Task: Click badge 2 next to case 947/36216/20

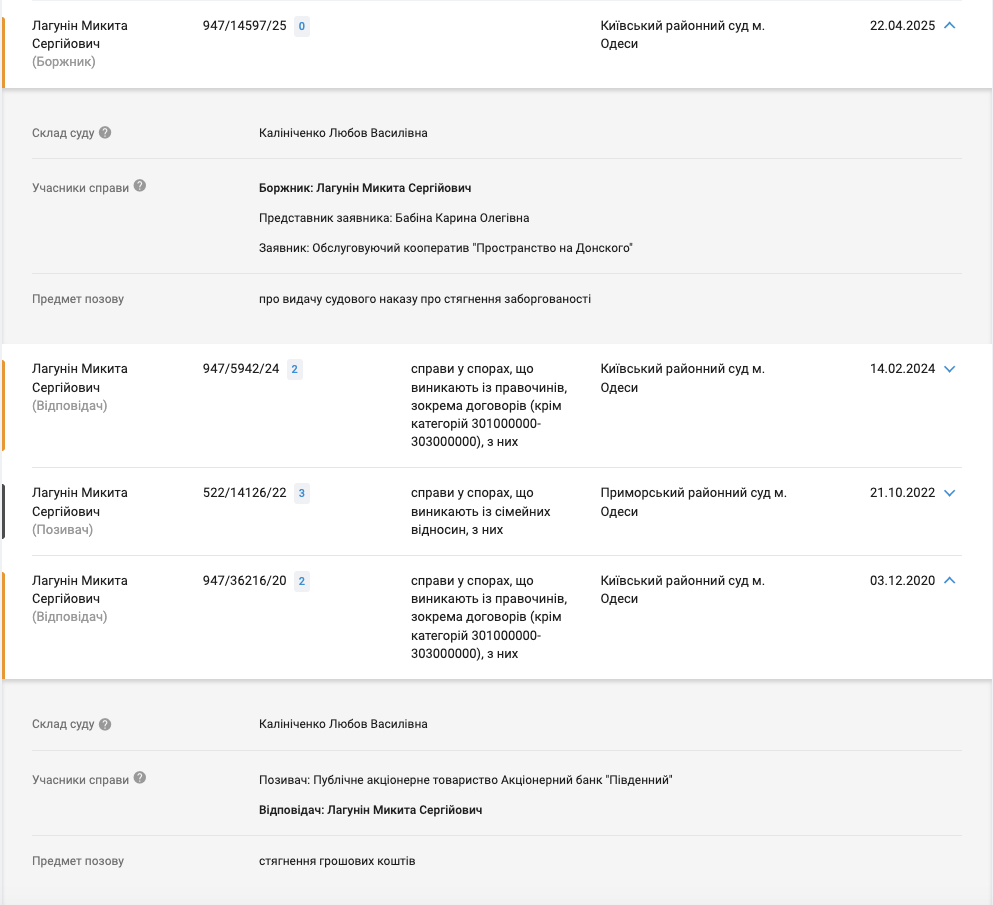Action: (x=301, y=581)
